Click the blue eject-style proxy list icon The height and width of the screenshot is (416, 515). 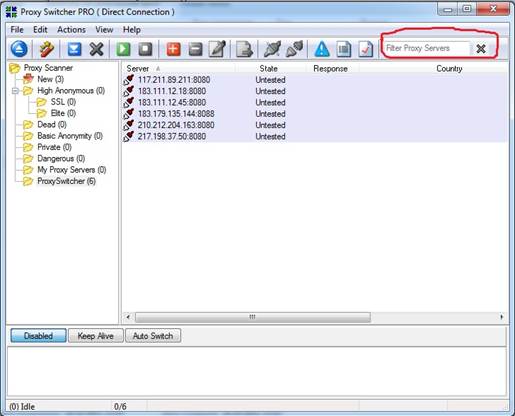[x=19, y=49]
